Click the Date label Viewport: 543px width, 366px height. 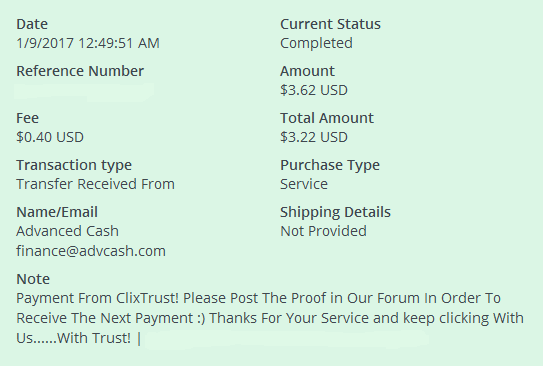(32, 24)
